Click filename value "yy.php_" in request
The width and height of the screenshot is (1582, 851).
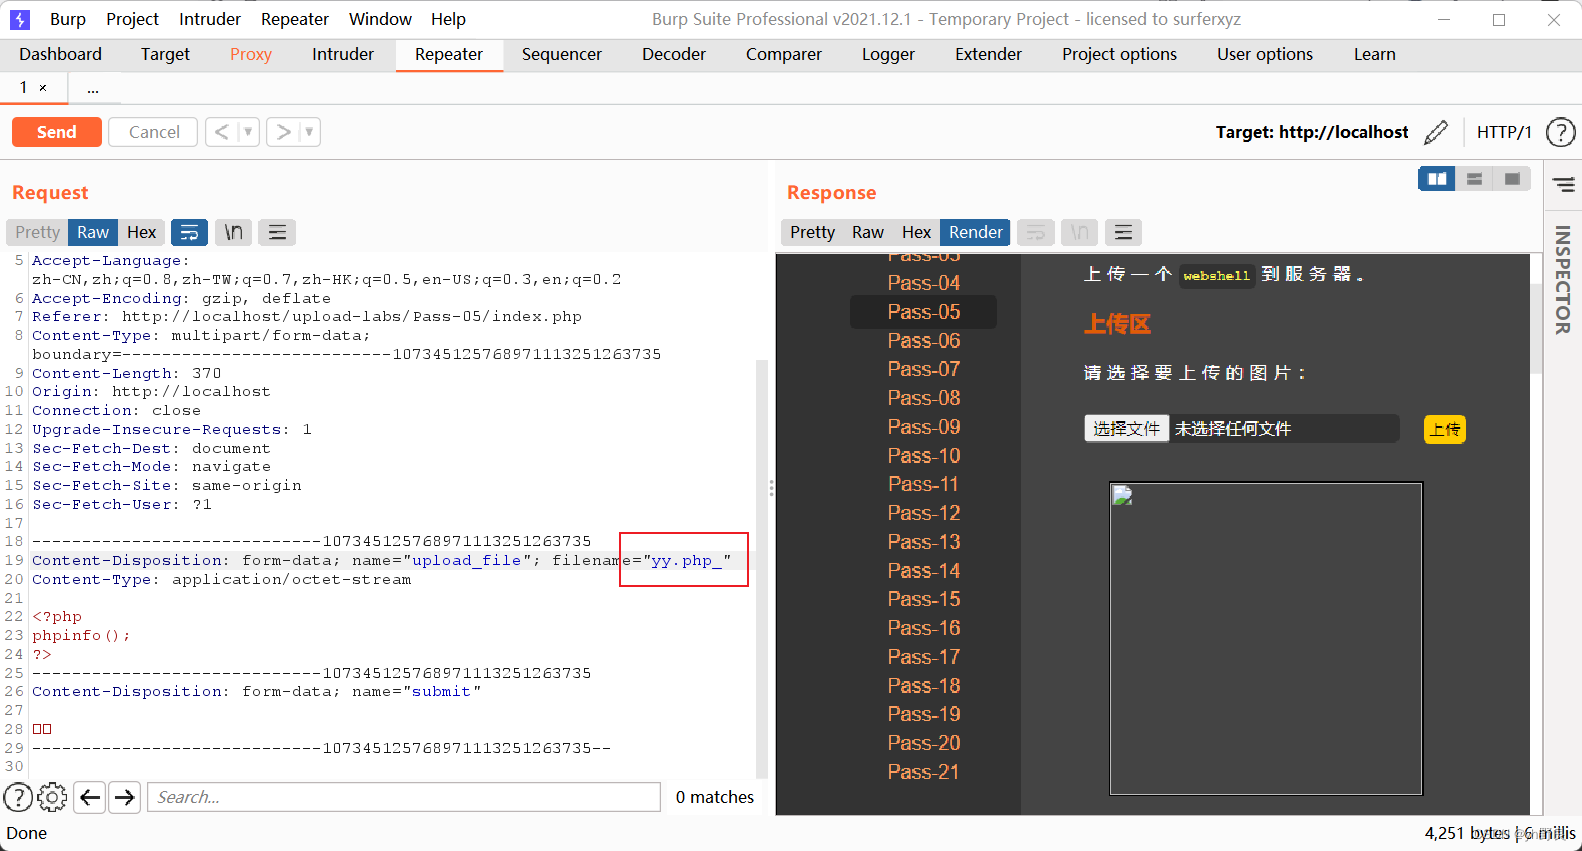[x=687, y=561]
